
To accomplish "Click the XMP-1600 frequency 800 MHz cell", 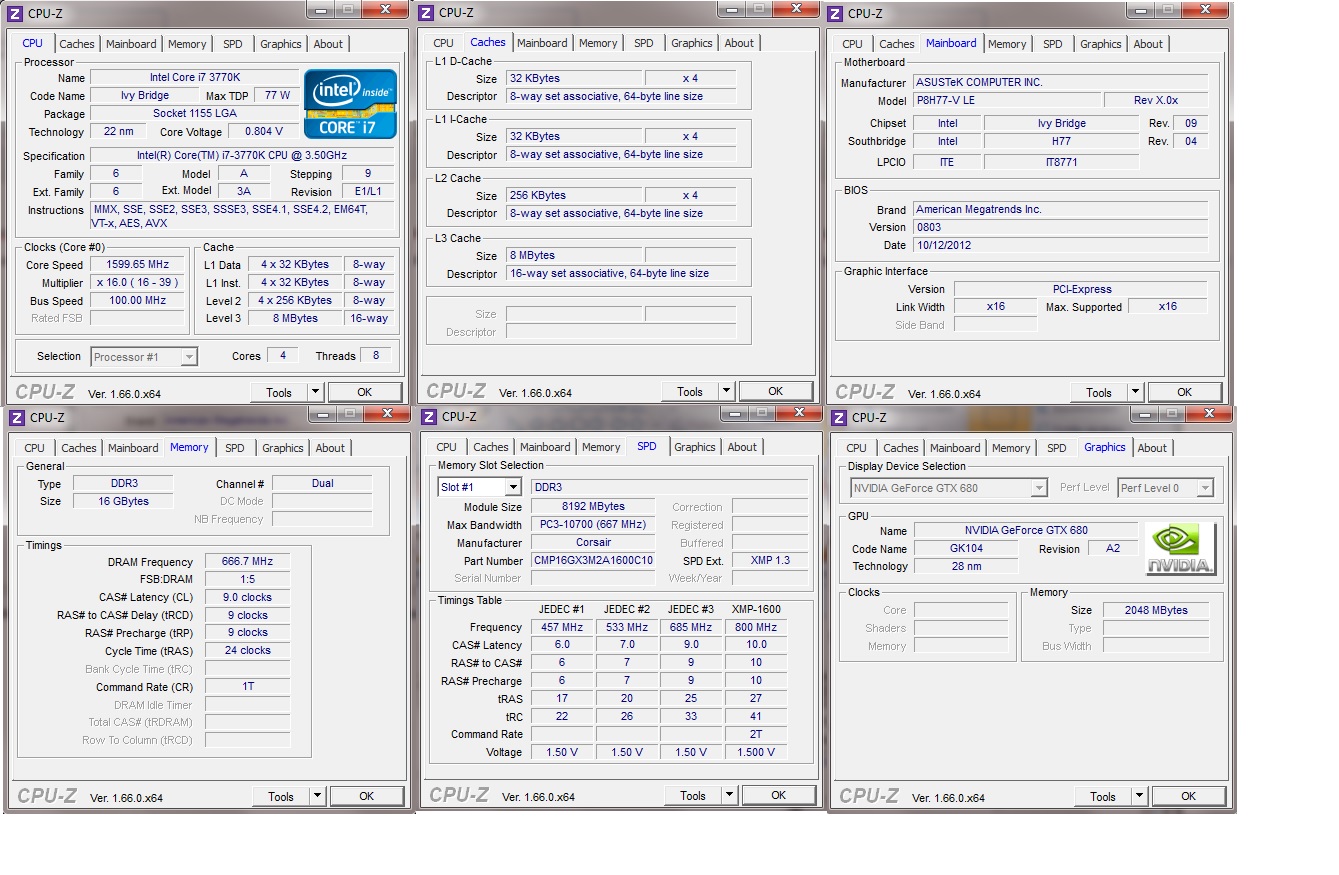I will (x=755, y=627).
